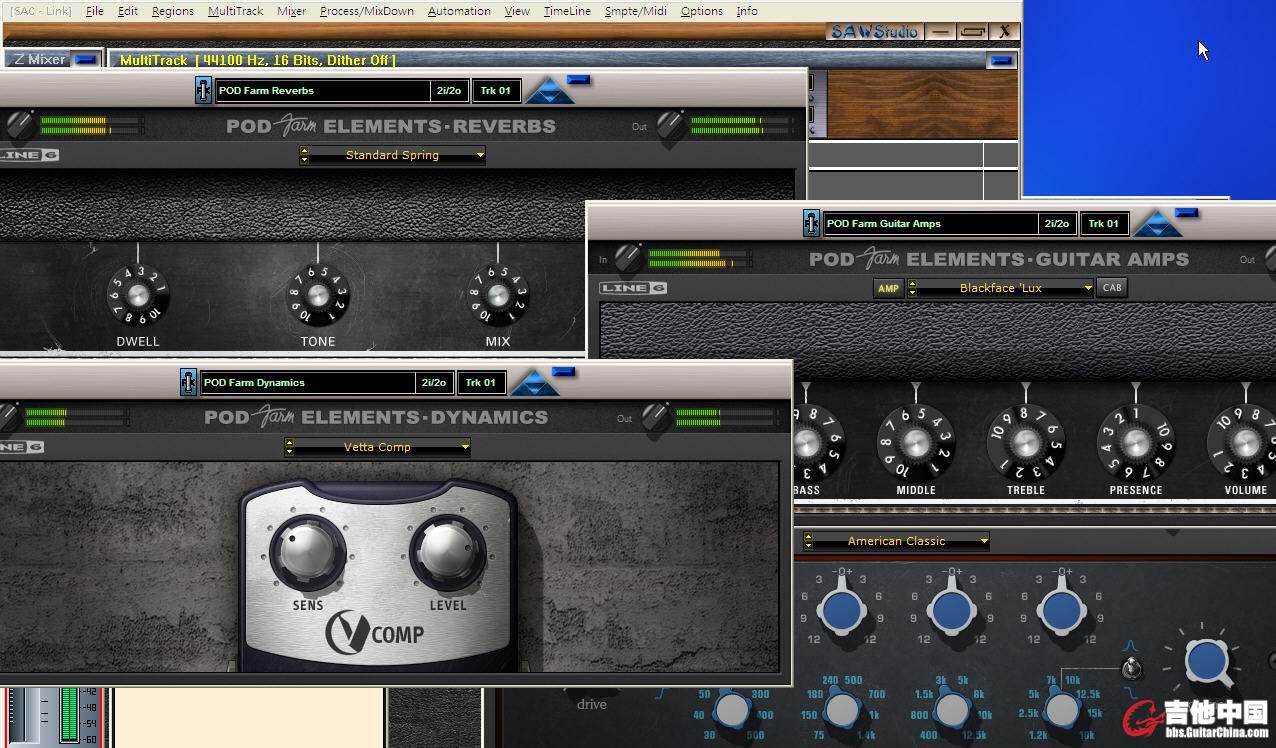The width and height of the screenshot is (1276, 748).
Task: Step models beside Vetta Comp
Action: [x=289, y=447]
